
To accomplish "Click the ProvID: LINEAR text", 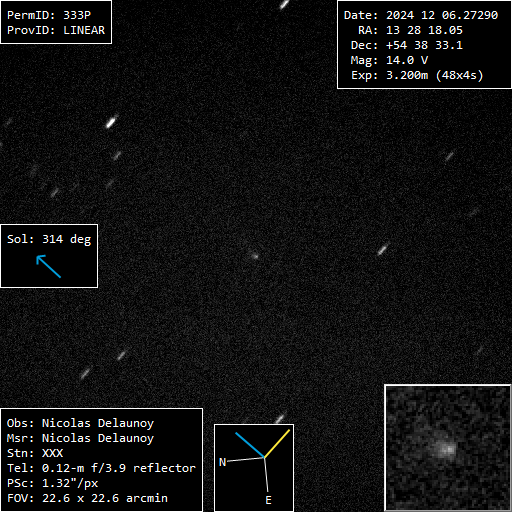I will coord(56,30).
